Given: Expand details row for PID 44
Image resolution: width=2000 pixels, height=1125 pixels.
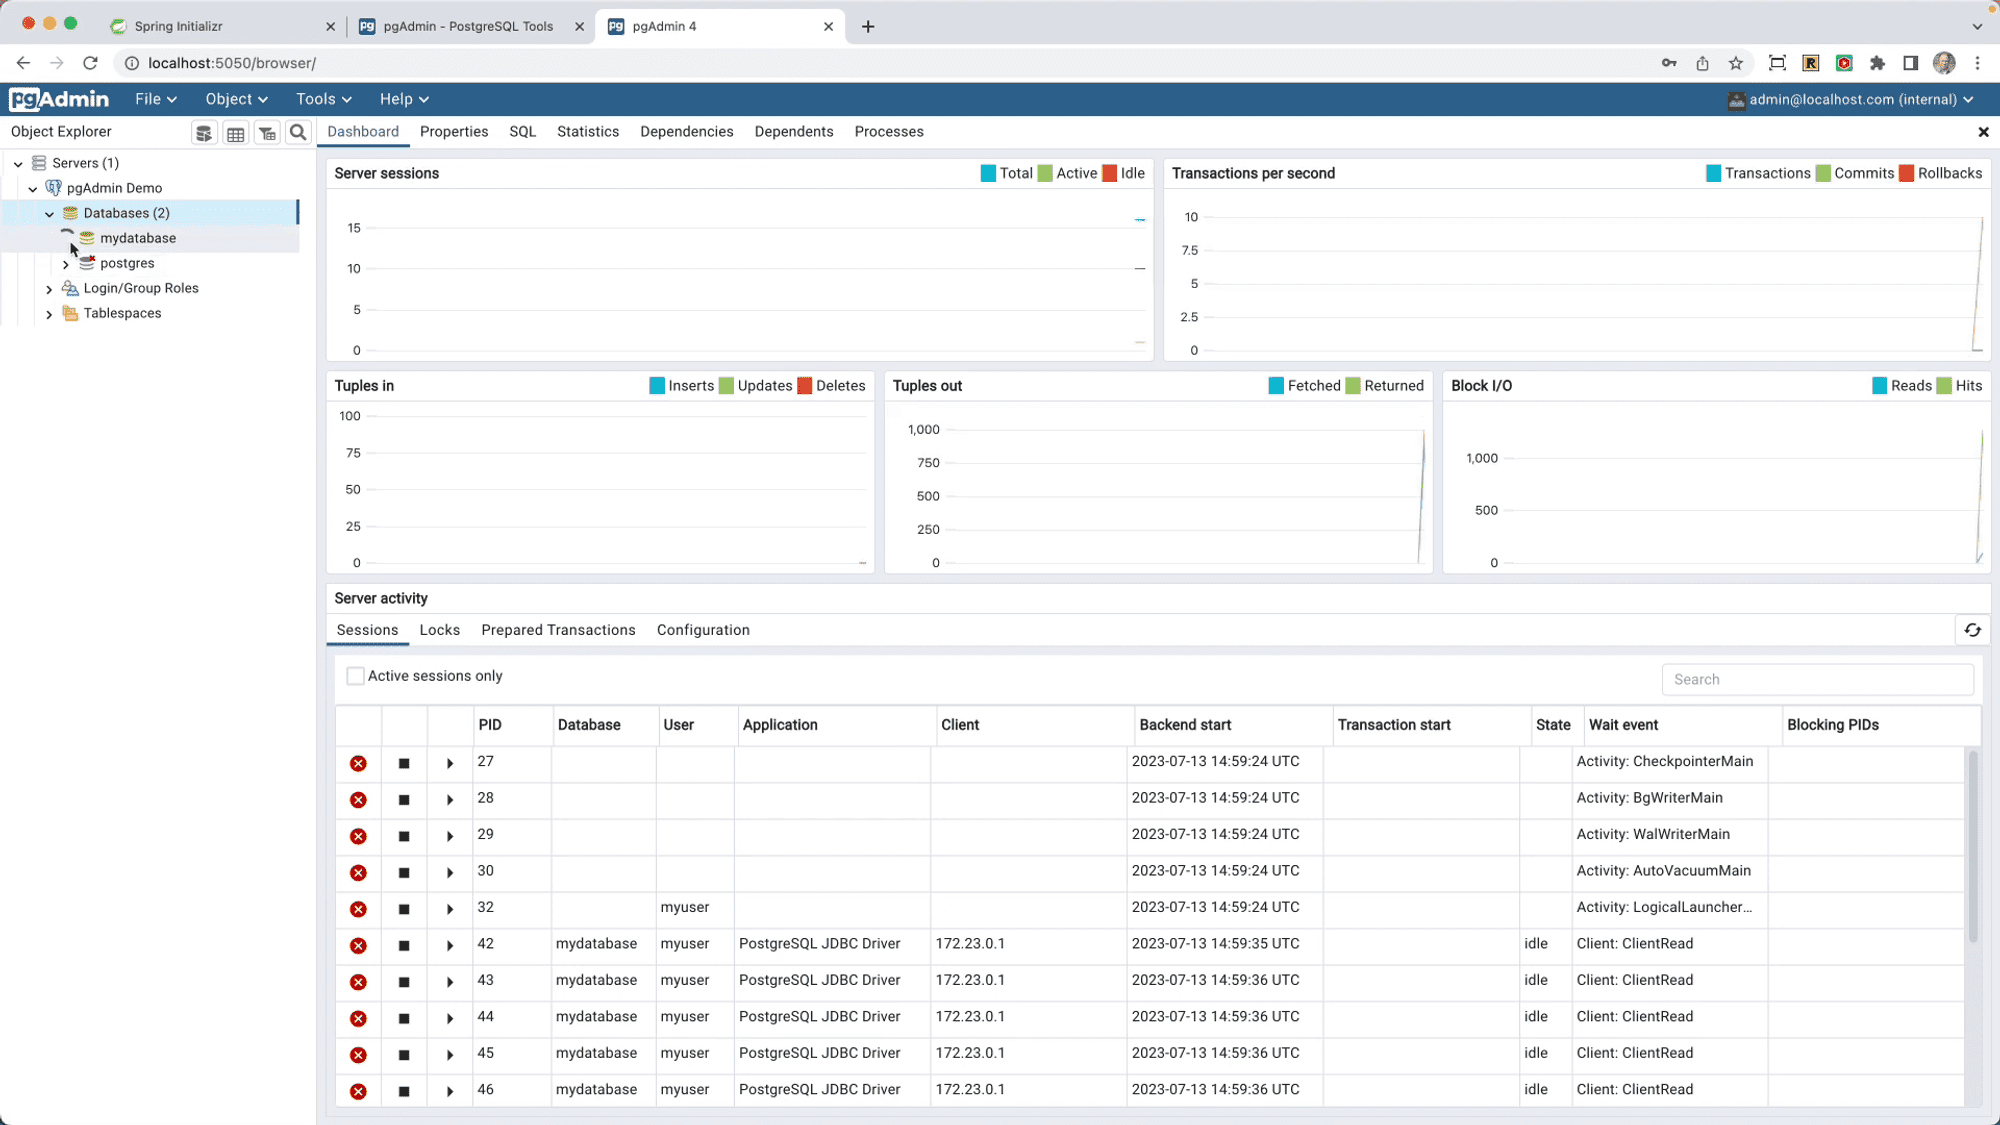Looking at the screenshot, I should click(450, 1019).
